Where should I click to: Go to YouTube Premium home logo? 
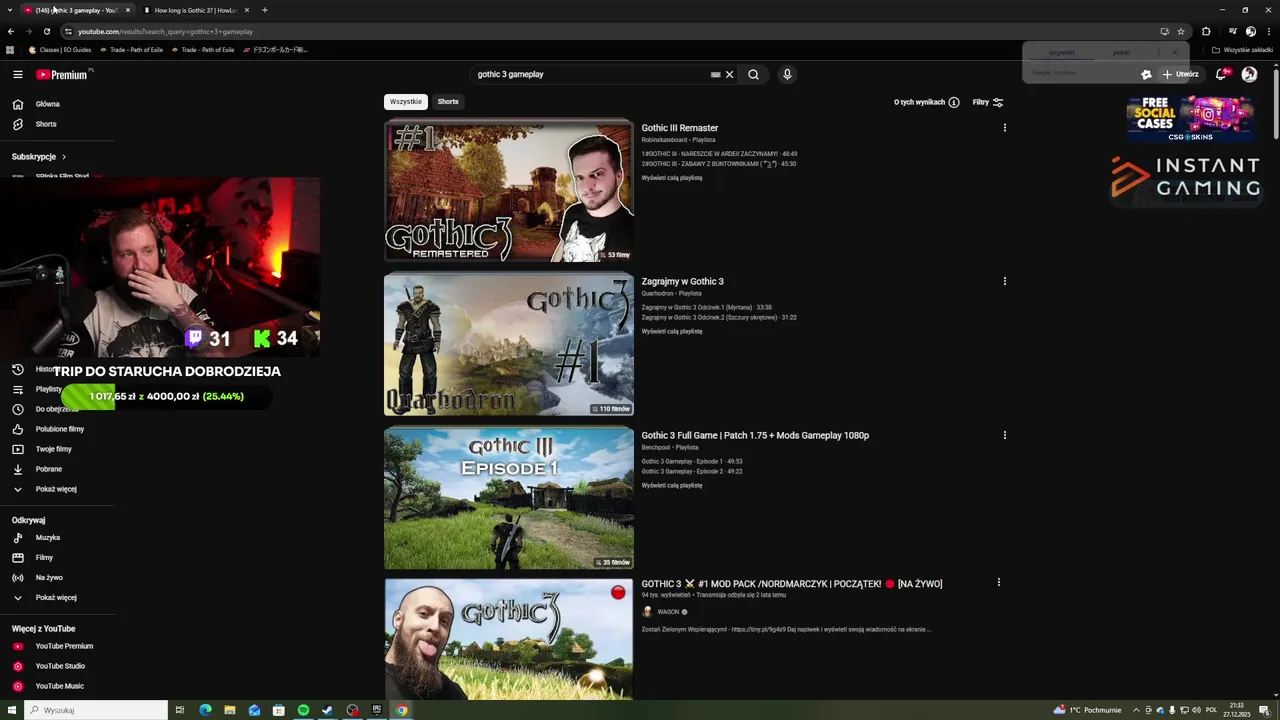click(x=63, y=74)
